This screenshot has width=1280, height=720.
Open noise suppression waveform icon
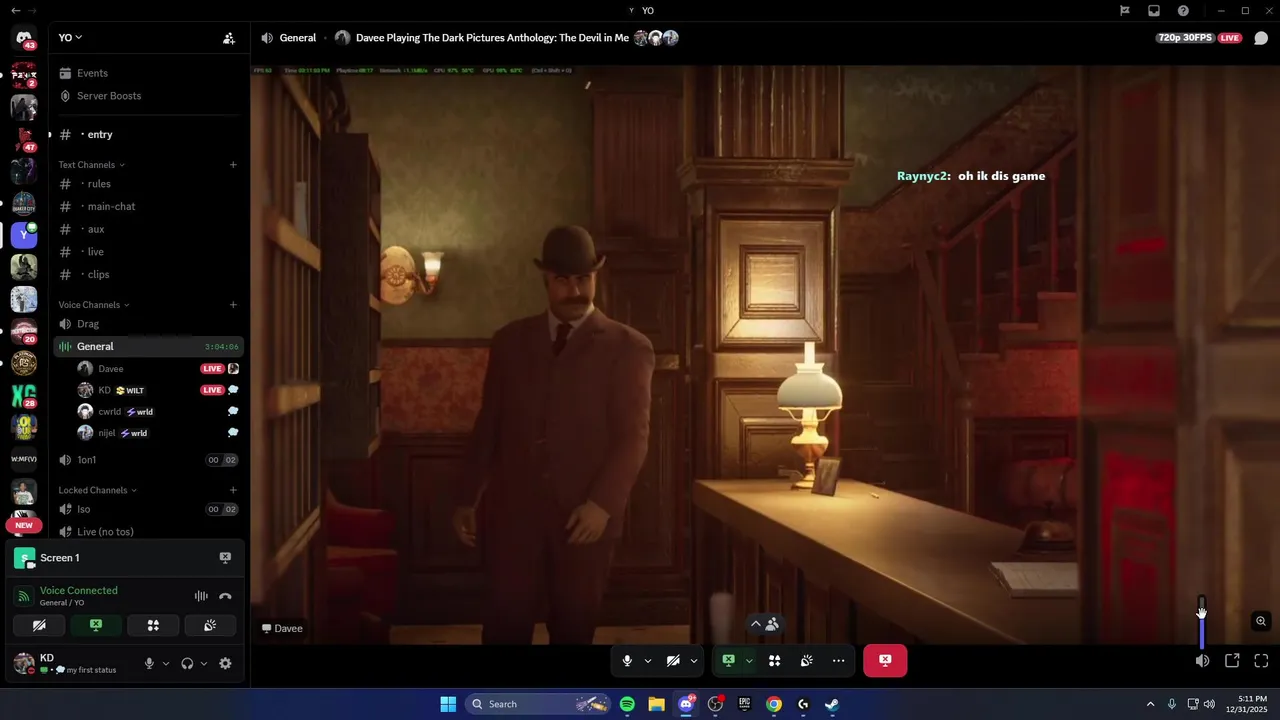point(201,596)
